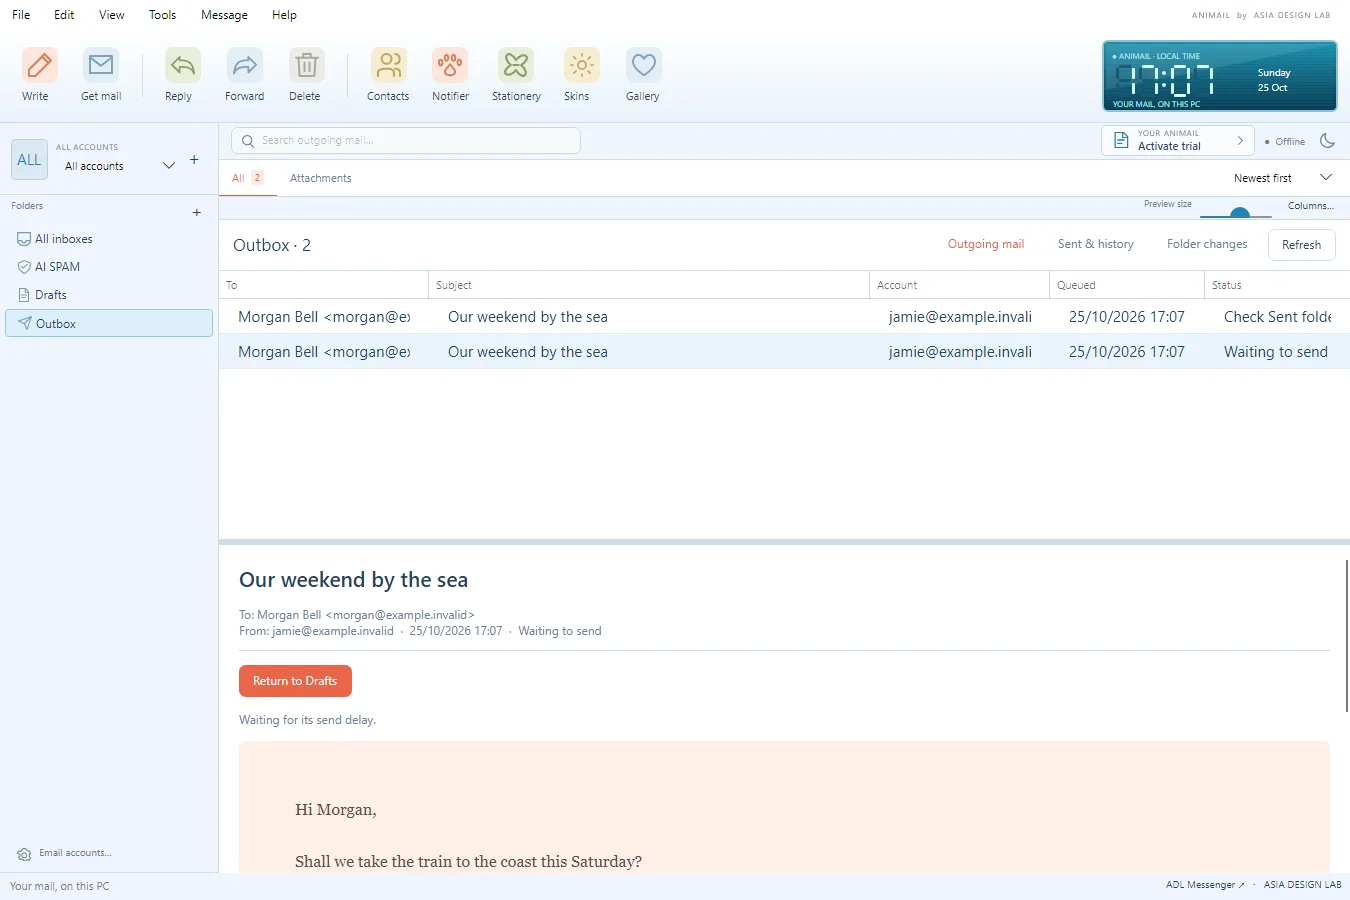The image size is (1350, 900).
Task: Select the message with status Waiting to send
Action: tap(784, 352)
